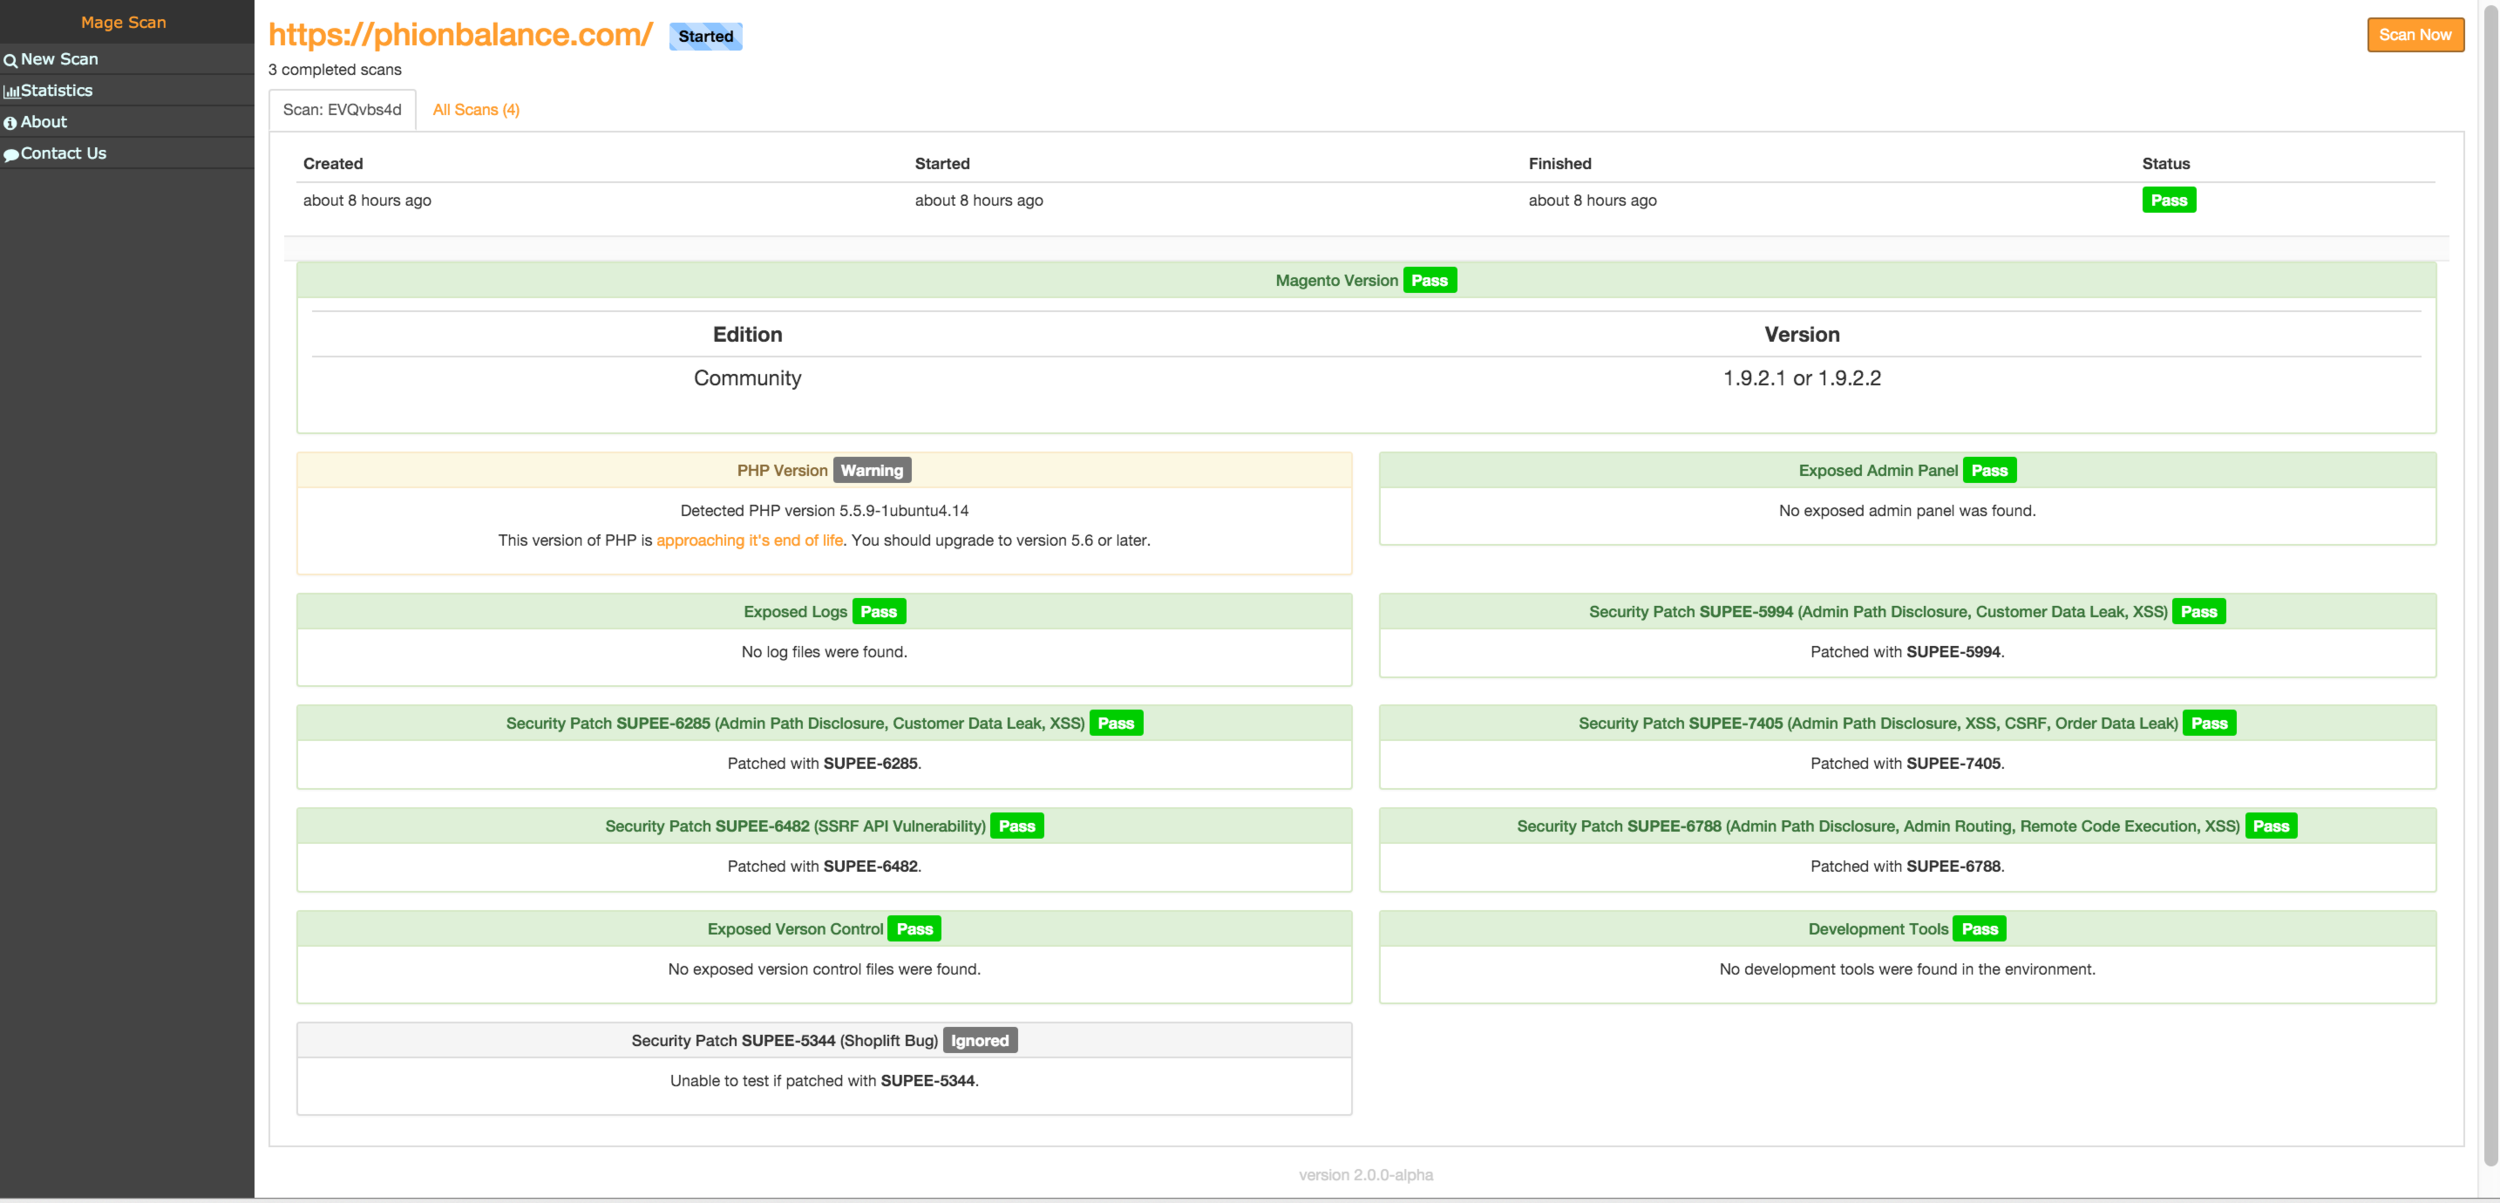Click the New Scan magnifier icon

click(10, 60)
